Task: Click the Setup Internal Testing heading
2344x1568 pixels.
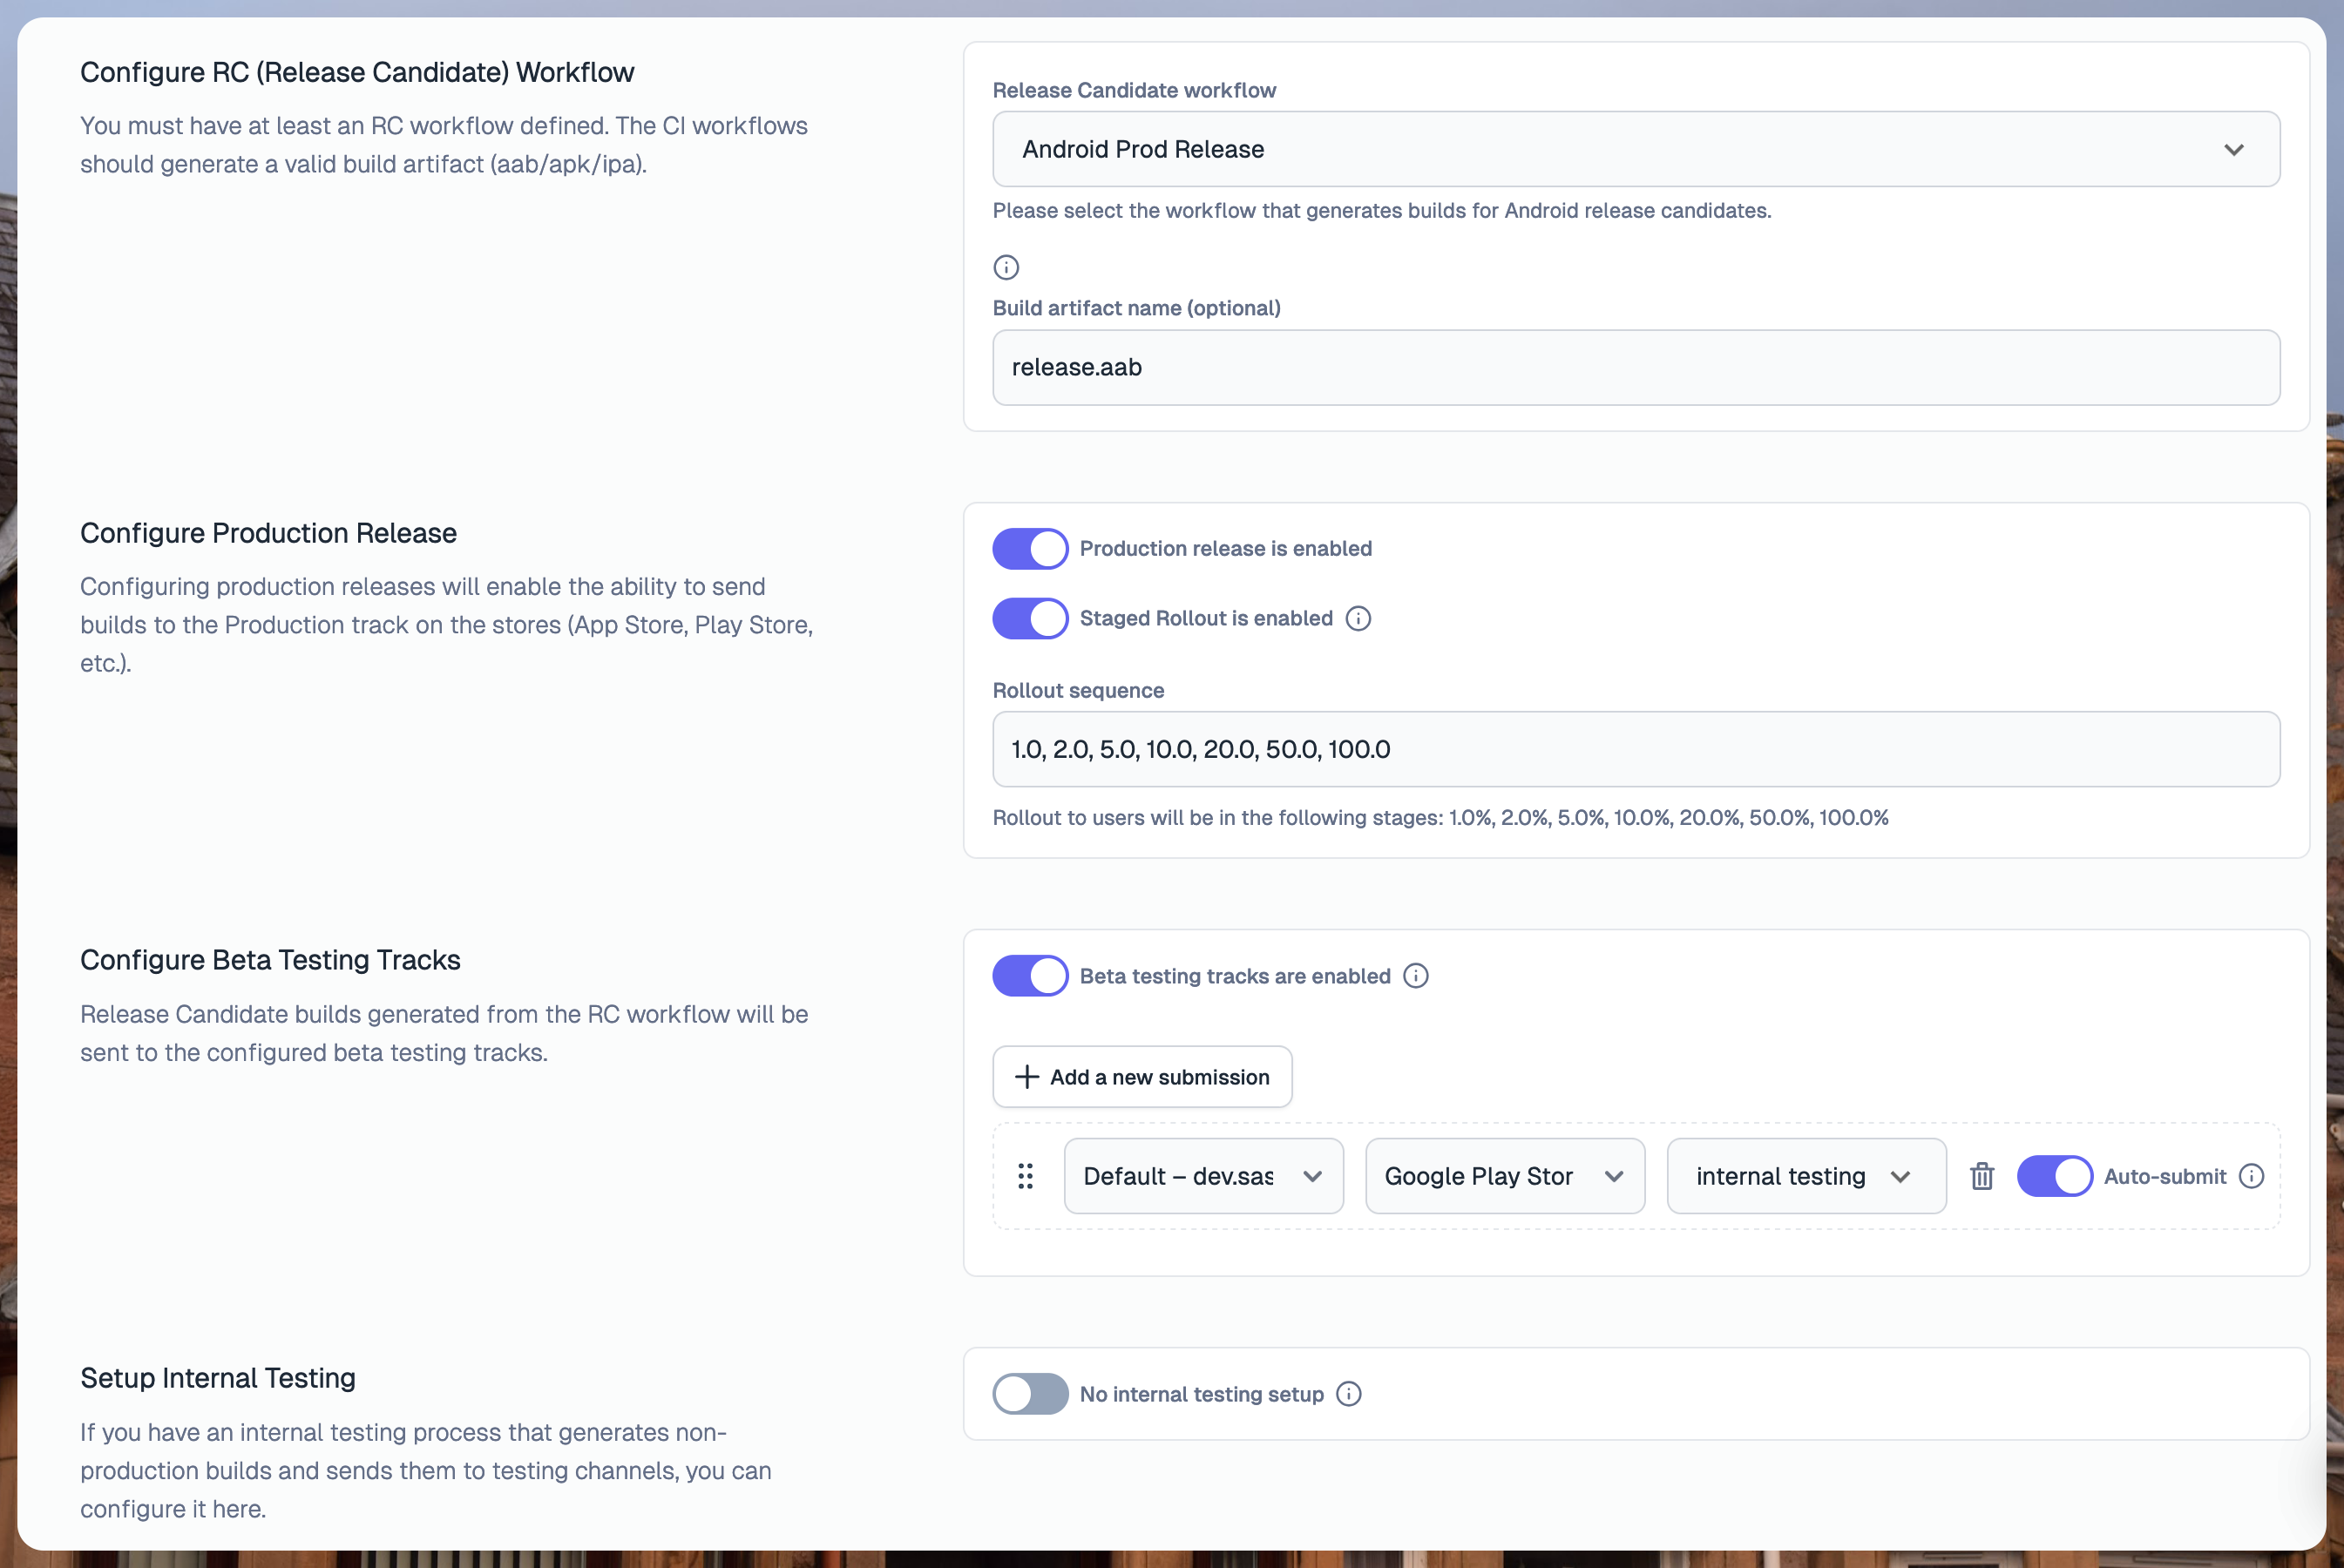Action: (218, 1378)
